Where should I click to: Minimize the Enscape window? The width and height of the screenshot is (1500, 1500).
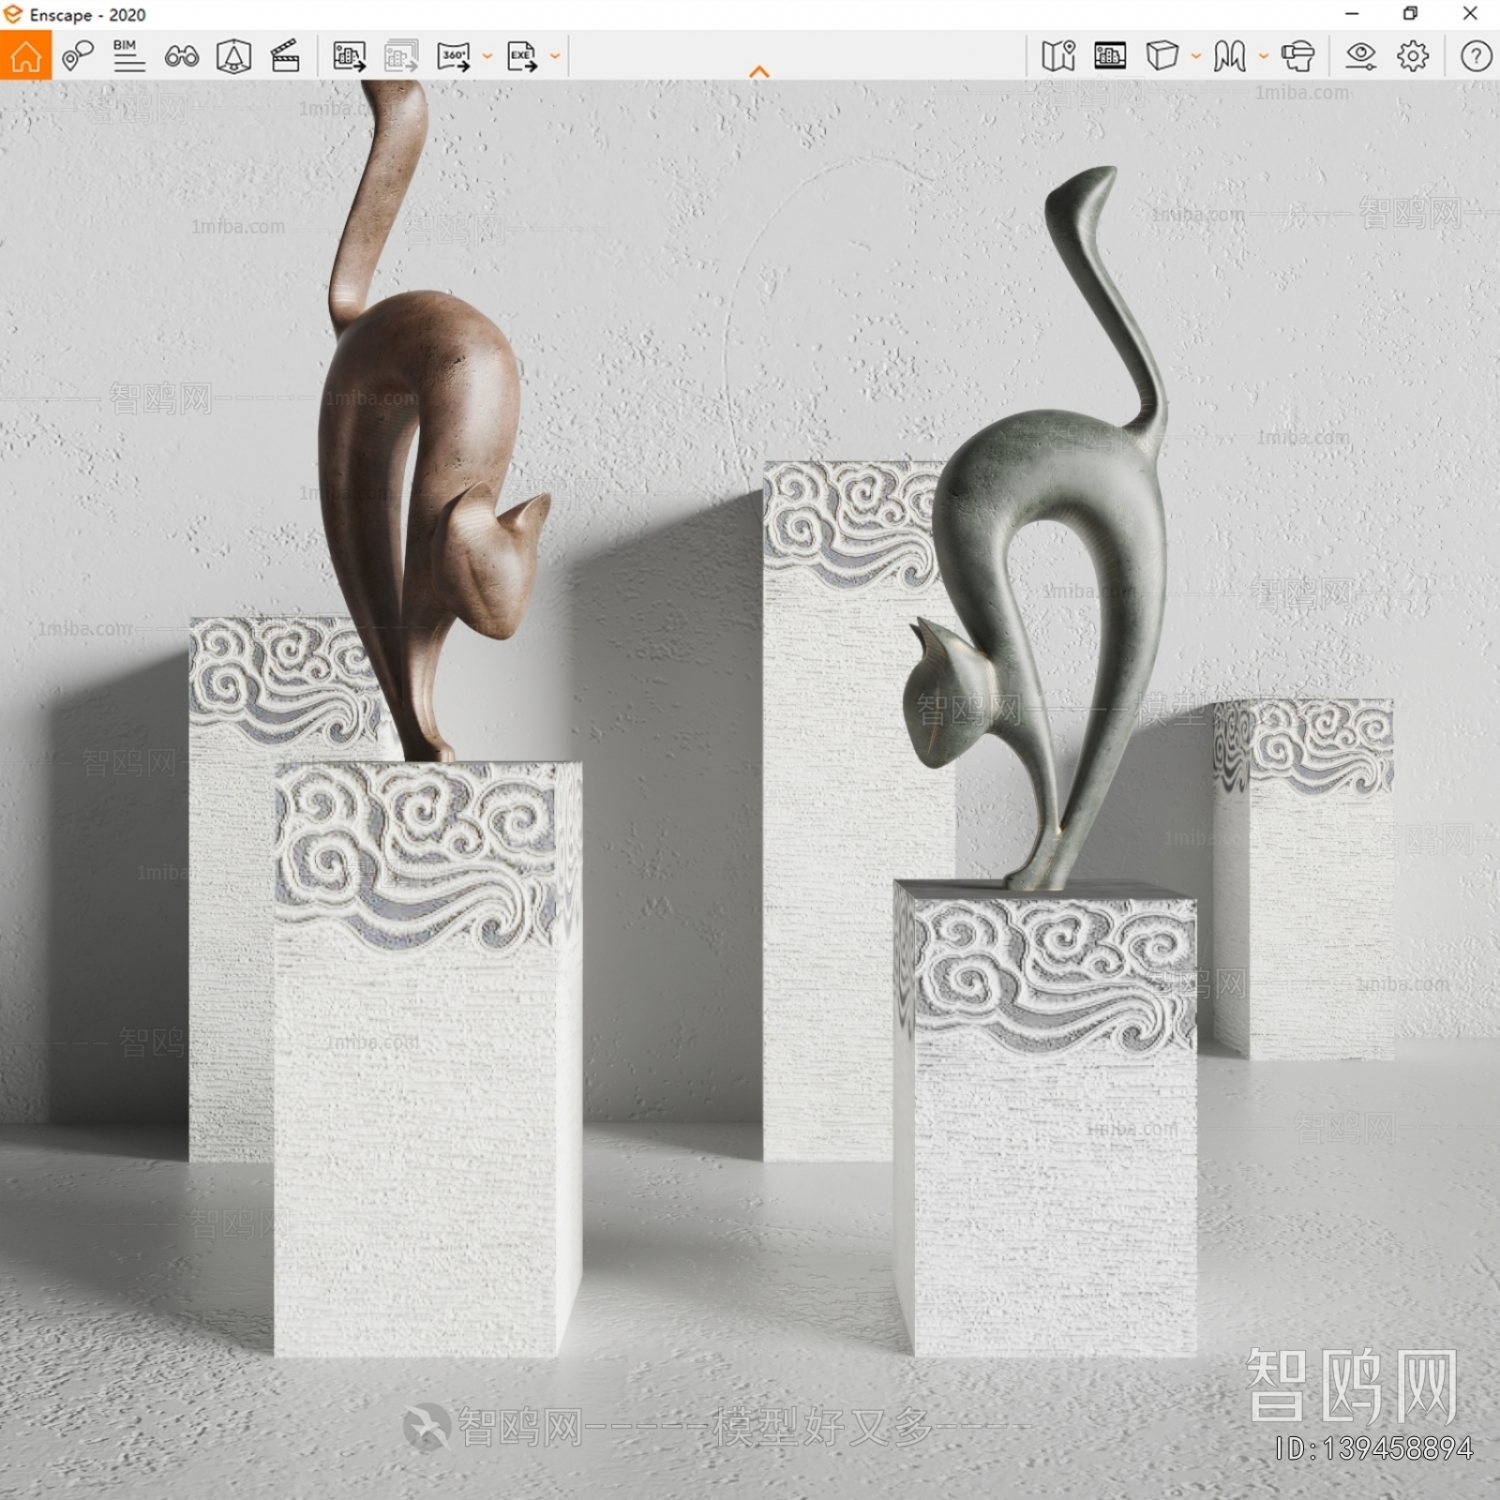(1352, 14)
